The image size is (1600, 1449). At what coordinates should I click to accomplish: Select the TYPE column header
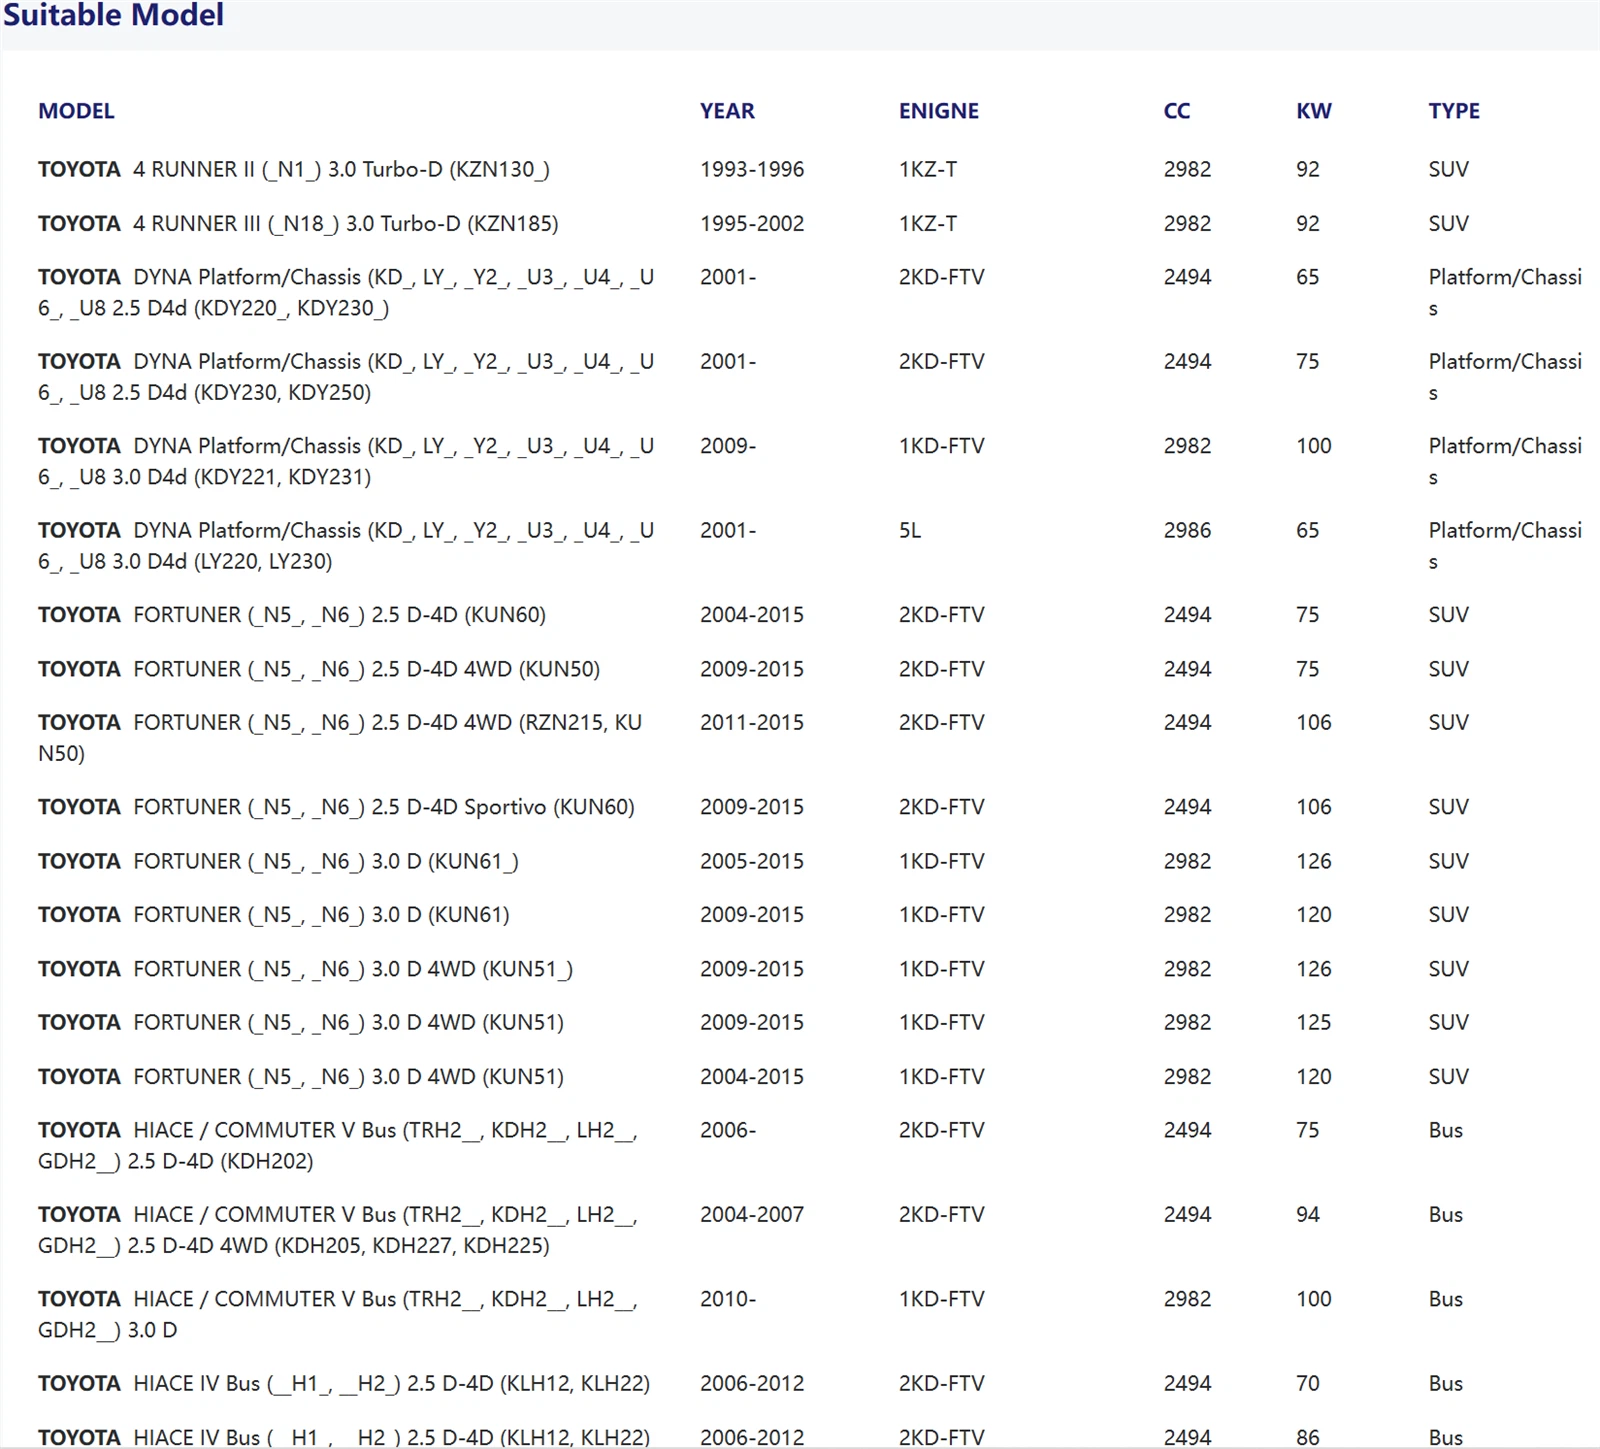[1454, 111]
